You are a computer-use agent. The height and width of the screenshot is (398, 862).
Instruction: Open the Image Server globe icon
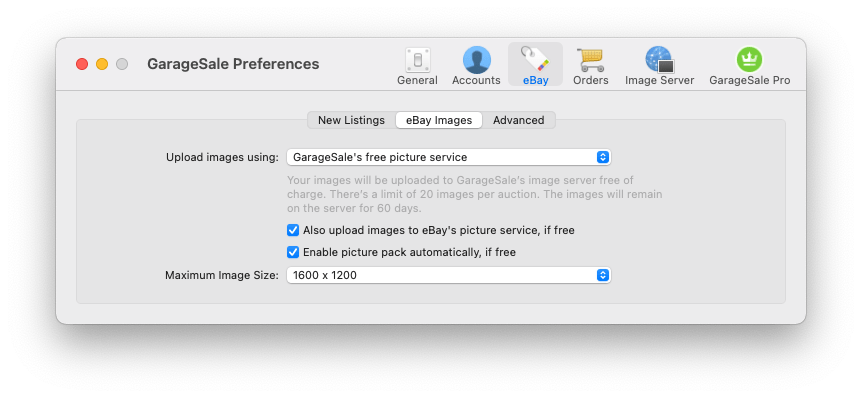click(659, 60)
